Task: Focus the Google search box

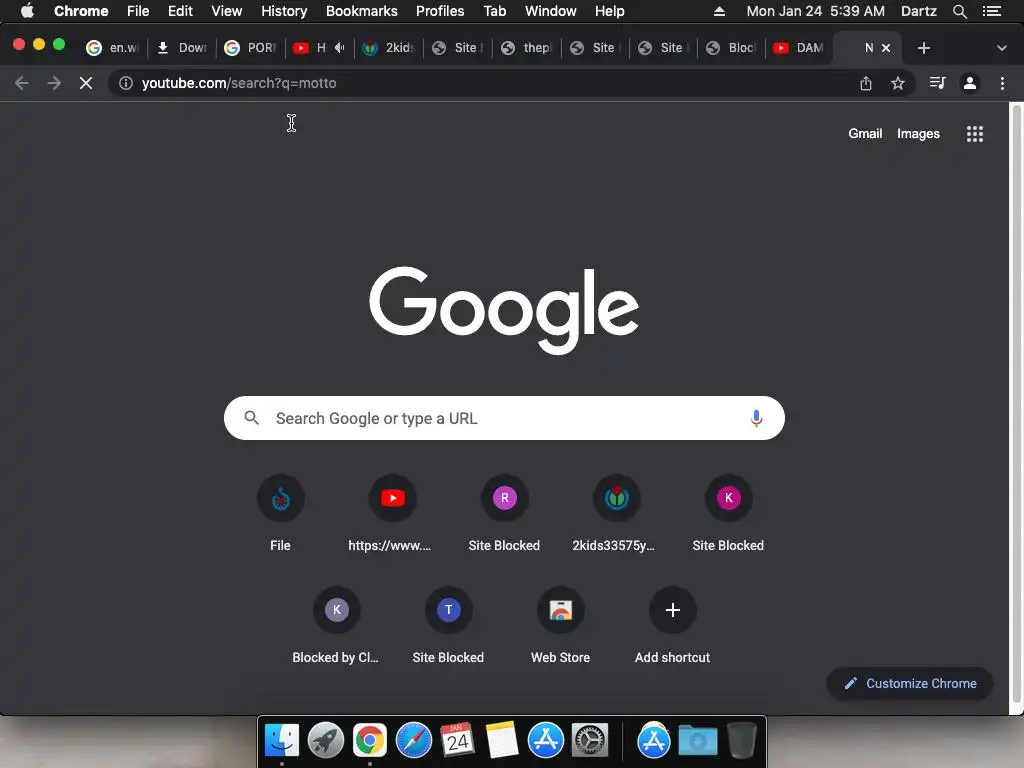Action: click(504, 418)
